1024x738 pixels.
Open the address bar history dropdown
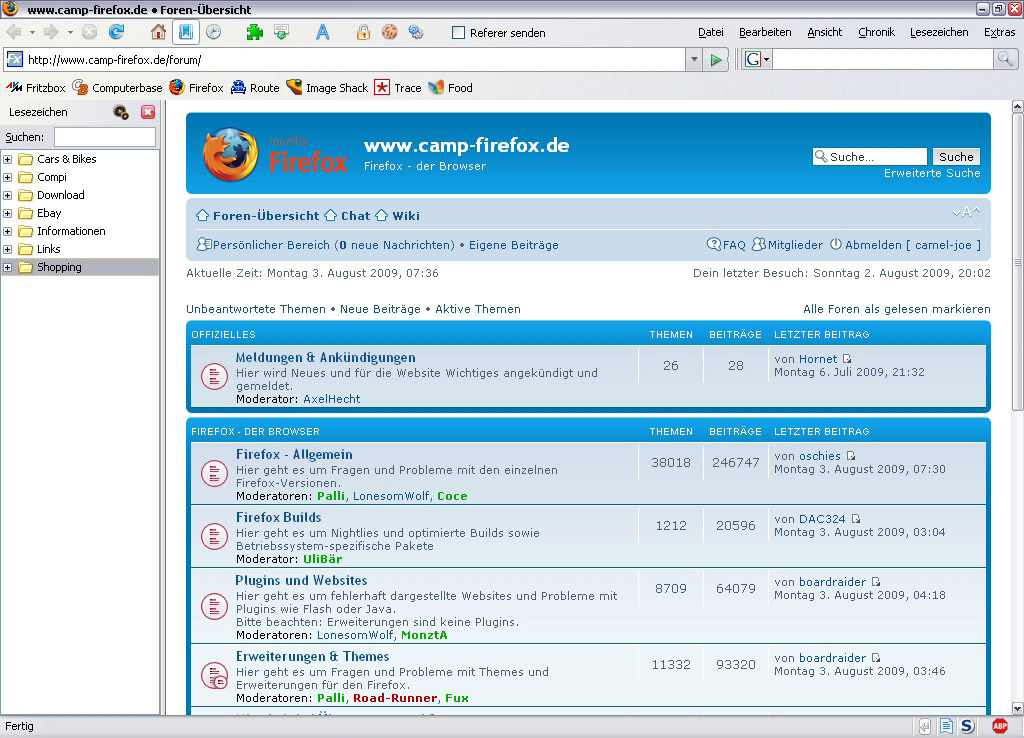(x=694, y=60)
